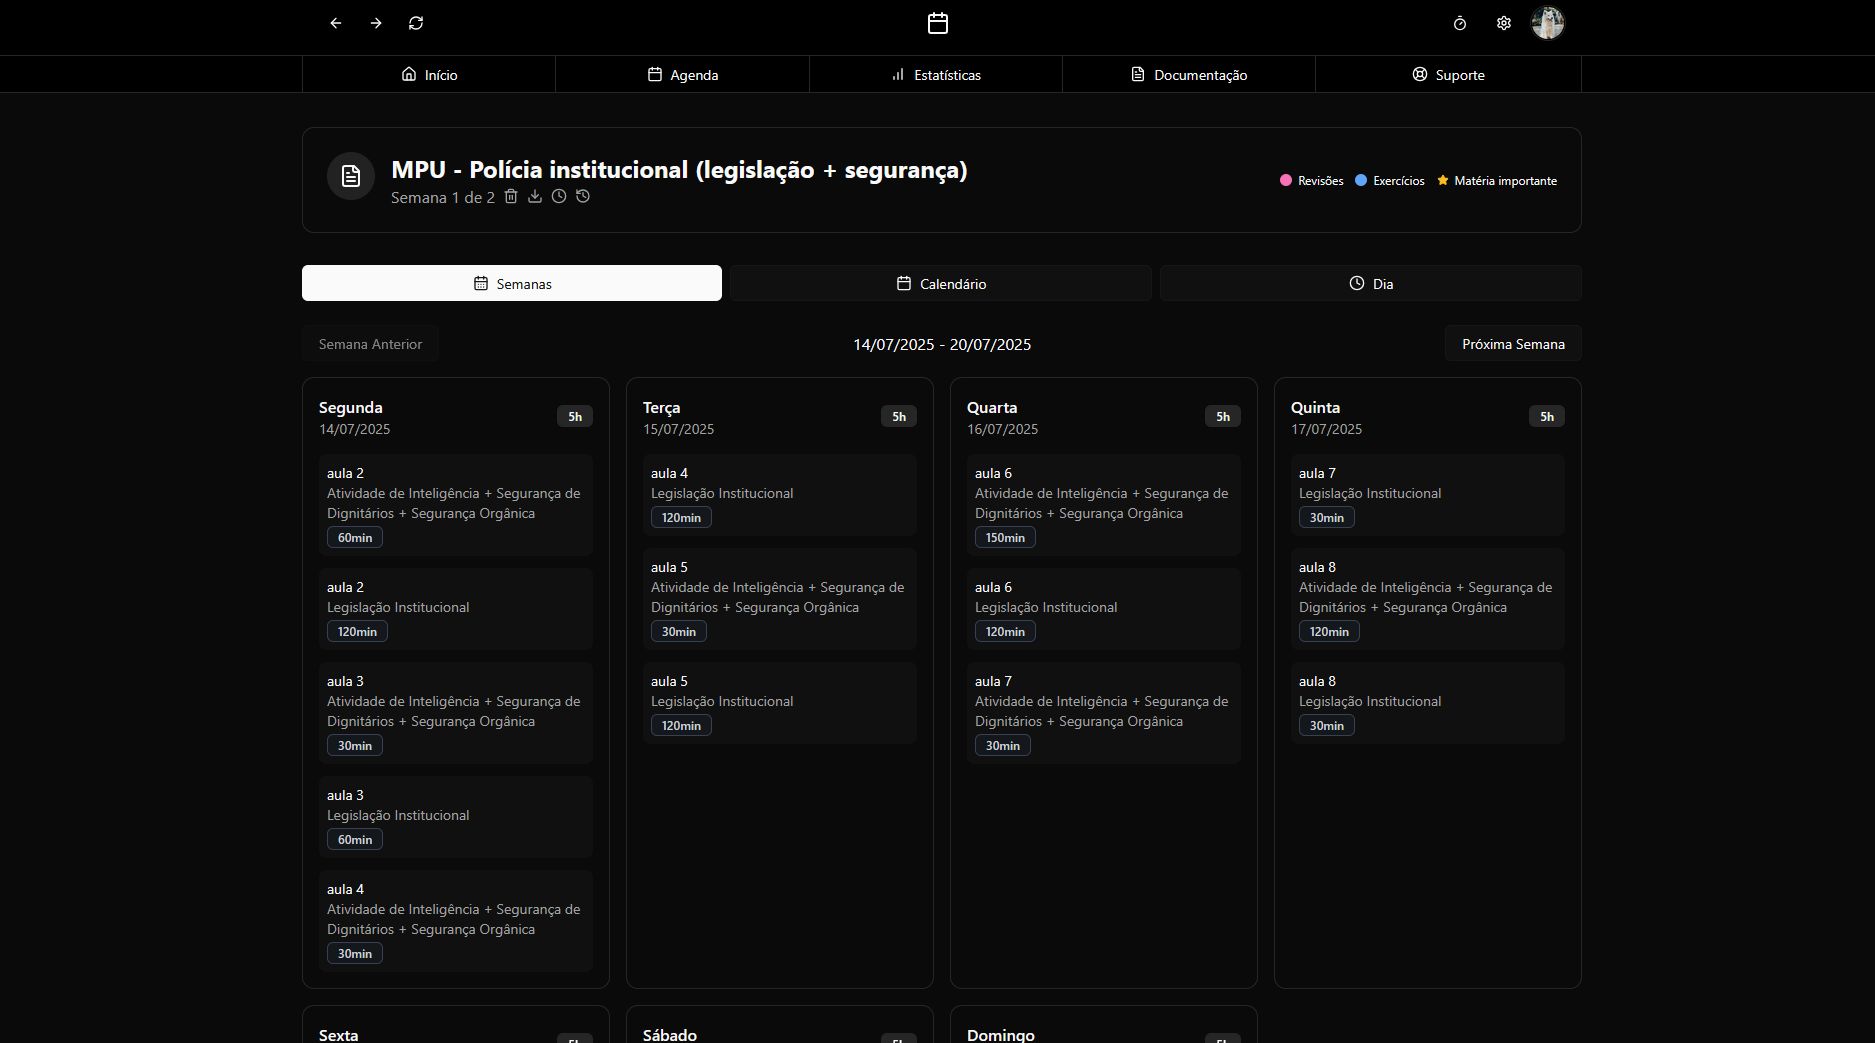Click the clock icon next to download
Screen dimensions: 1875x1043
(x=559, y=197)
